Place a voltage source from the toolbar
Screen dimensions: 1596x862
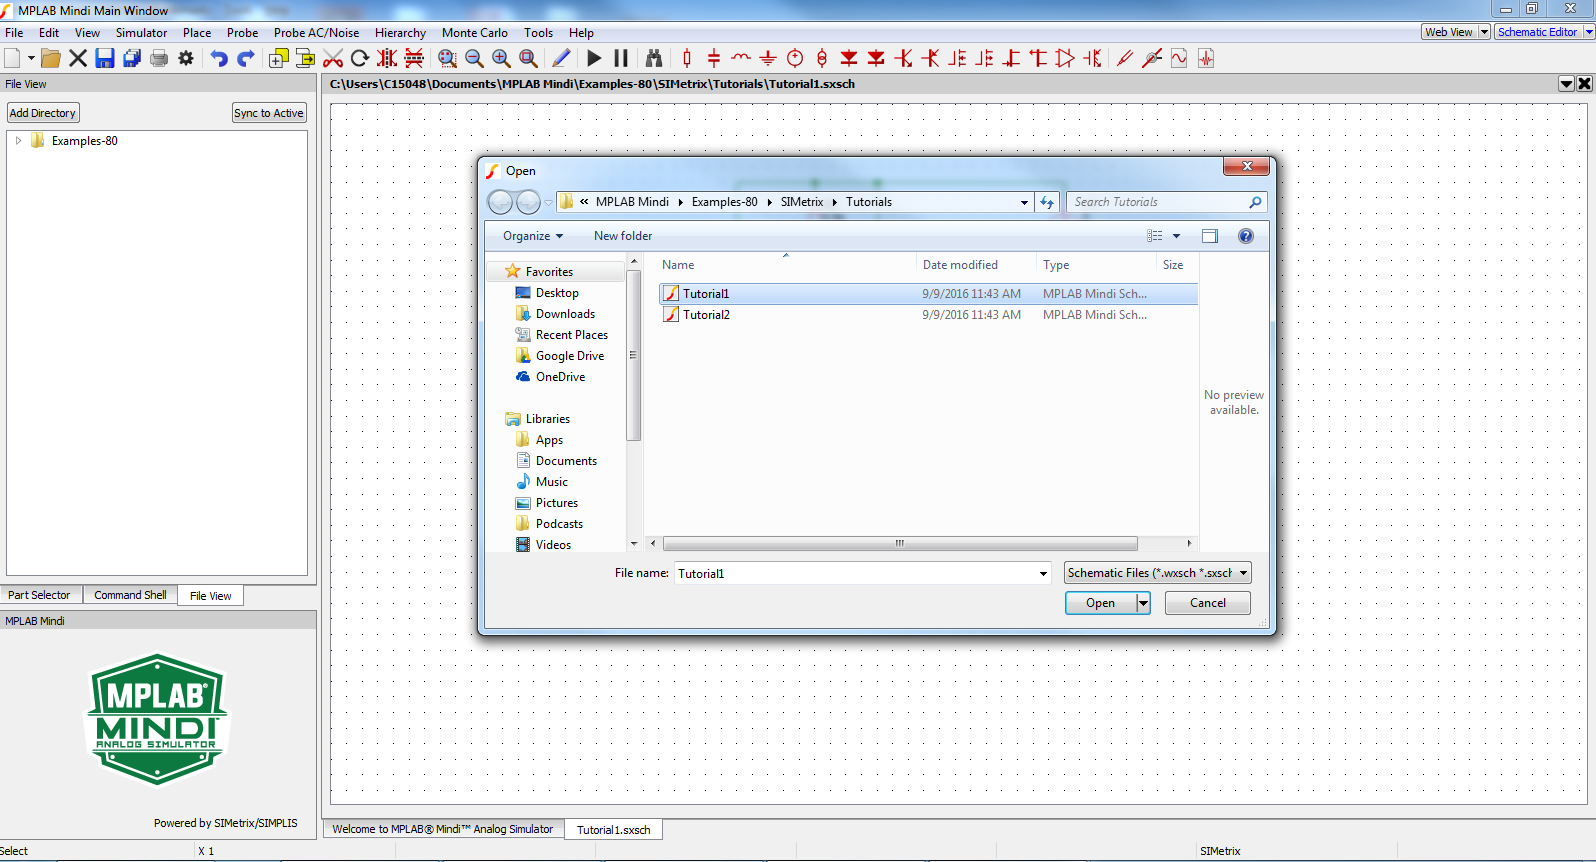pos(795,58)
